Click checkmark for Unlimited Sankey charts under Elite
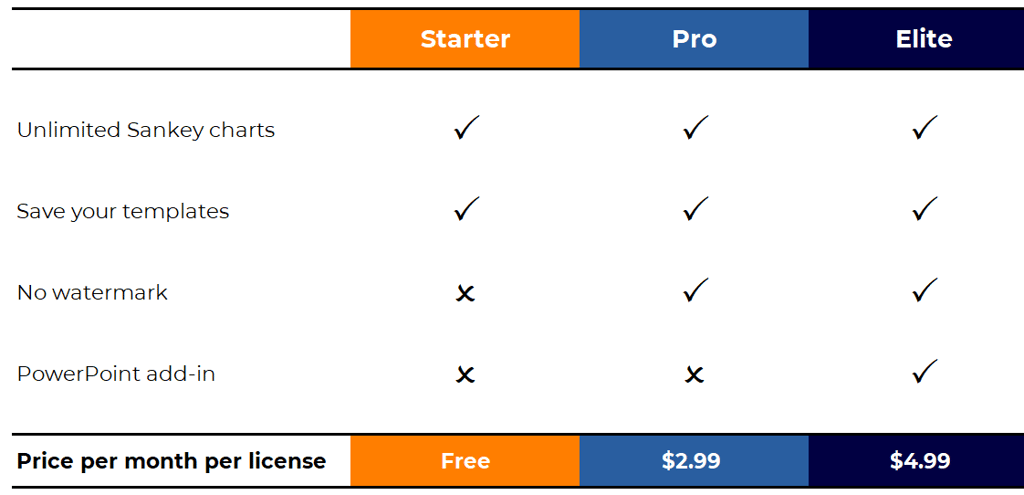The image size is (1024, 495). coord(924,128)
